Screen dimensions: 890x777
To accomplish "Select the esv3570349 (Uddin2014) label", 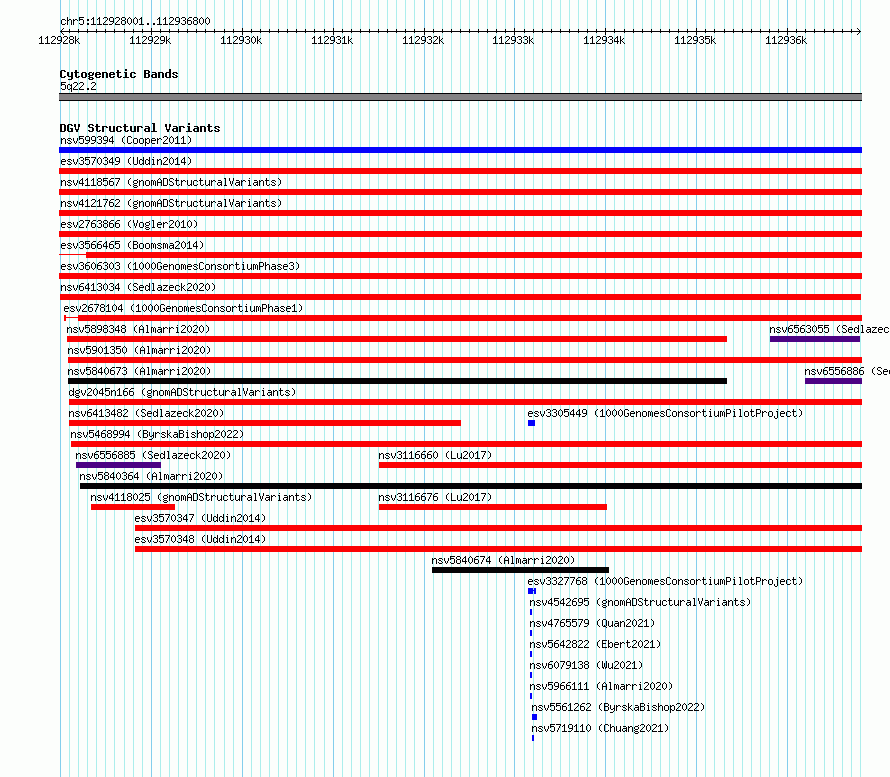I will click(x=126, y=161).
